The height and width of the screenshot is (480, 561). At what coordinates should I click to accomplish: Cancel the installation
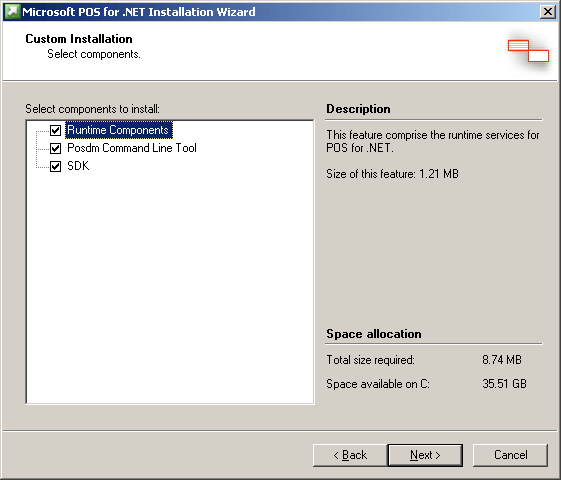[x=510, y=455]
